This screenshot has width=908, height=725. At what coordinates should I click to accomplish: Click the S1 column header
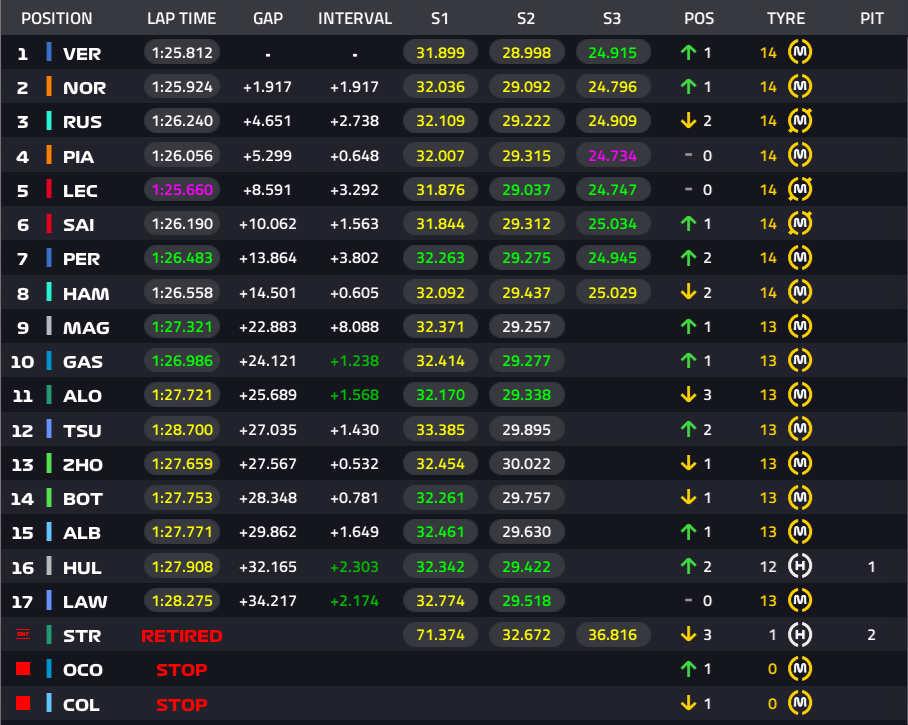[440, 19]
